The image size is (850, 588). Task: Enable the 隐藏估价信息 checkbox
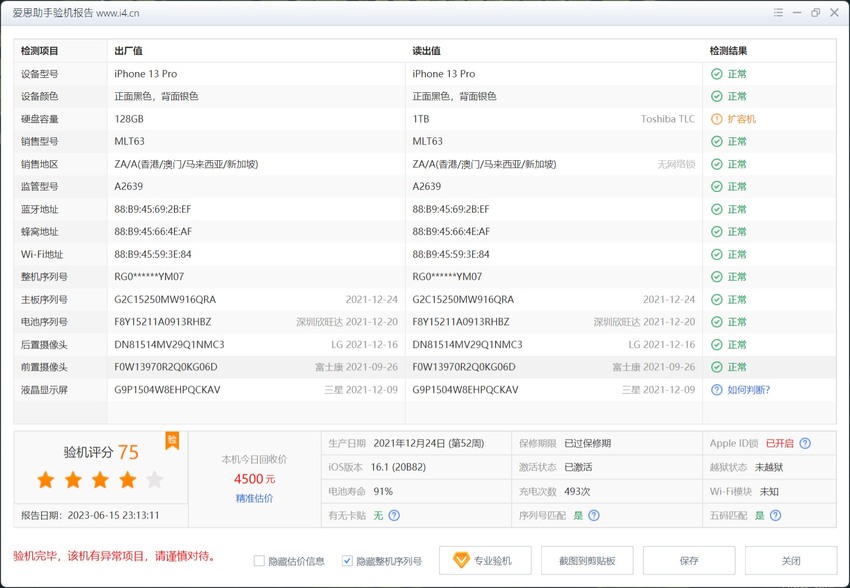pyautogui.click(x=259, y=561)
